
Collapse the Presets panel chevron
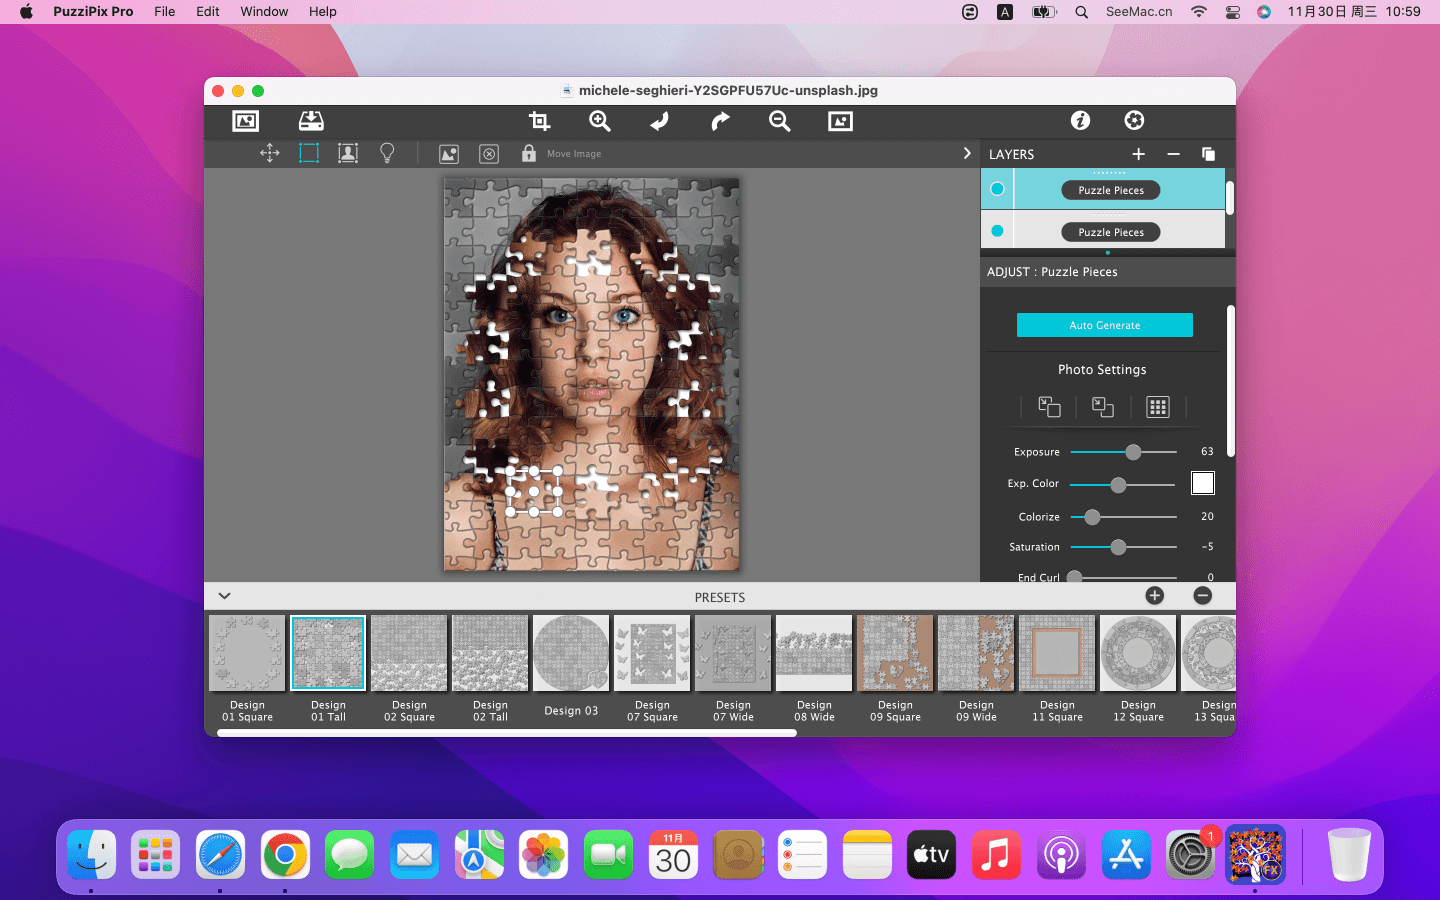(x=225, y=596)
